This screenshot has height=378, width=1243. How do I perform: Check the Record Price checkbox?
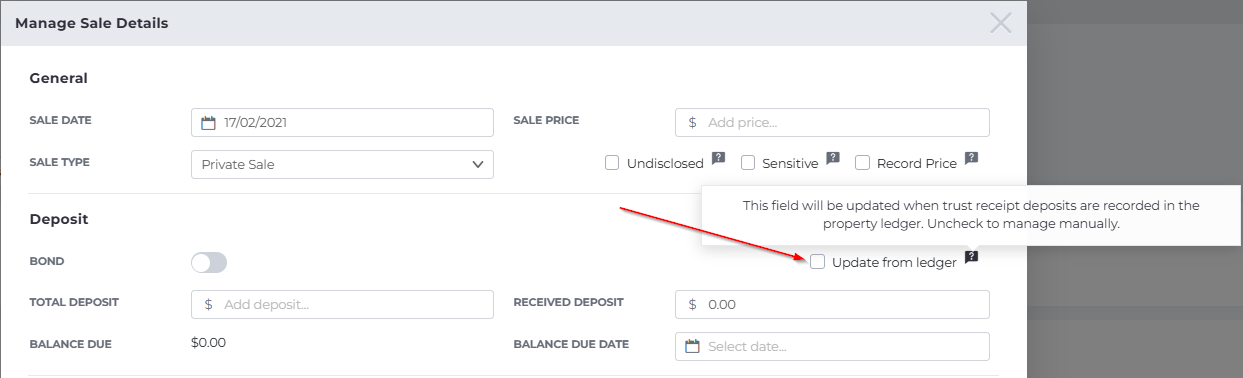[x=862, y=163]
